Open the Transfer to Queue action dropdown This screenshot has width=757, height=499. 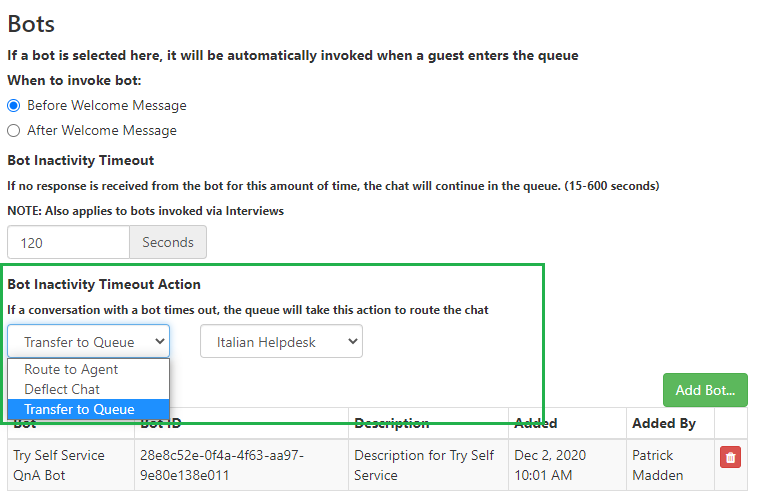88,341
